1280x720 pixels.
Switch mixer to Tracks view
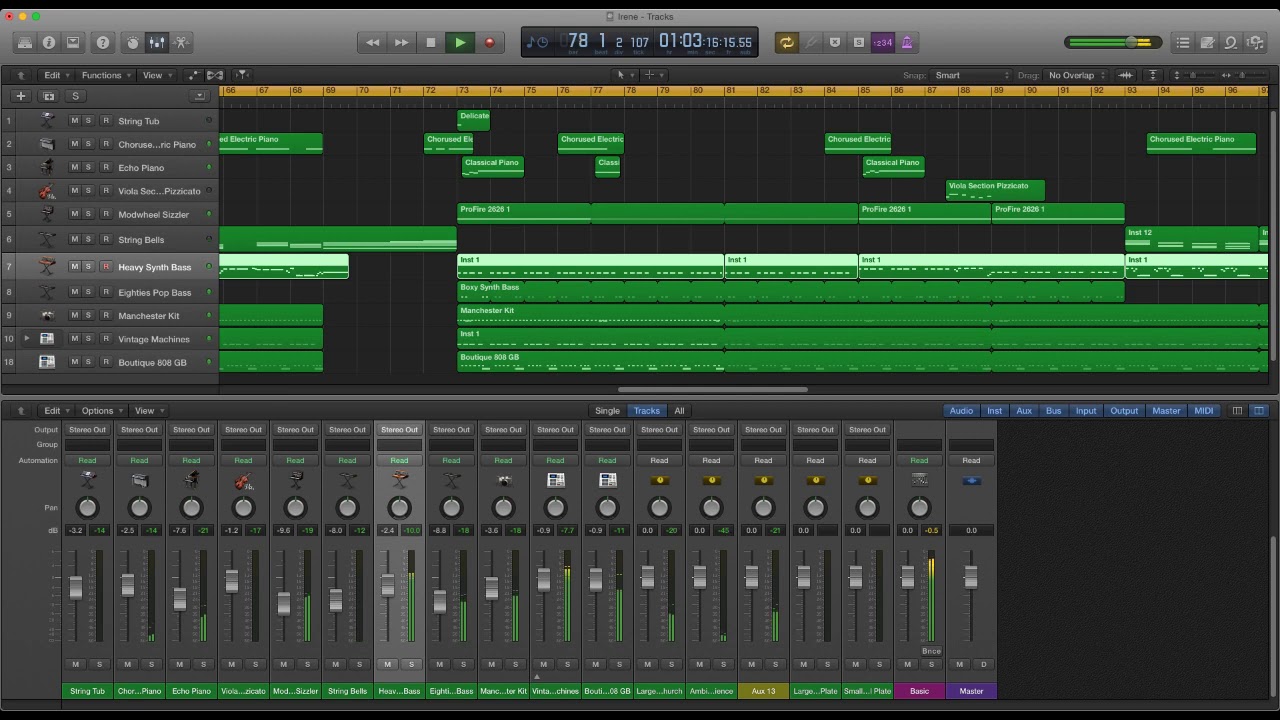[x=647, y=411]
